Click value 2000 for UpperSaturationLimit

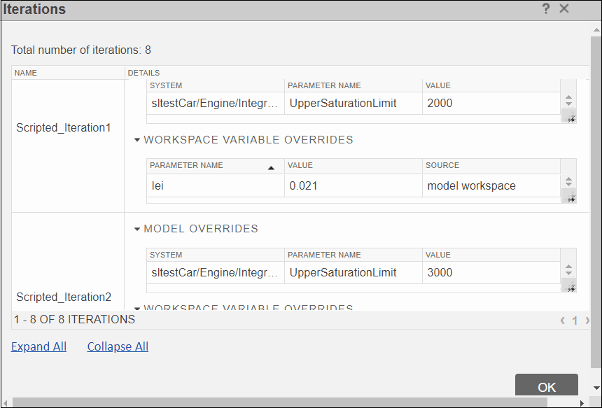pyautogui.click(x=491, y=103)
